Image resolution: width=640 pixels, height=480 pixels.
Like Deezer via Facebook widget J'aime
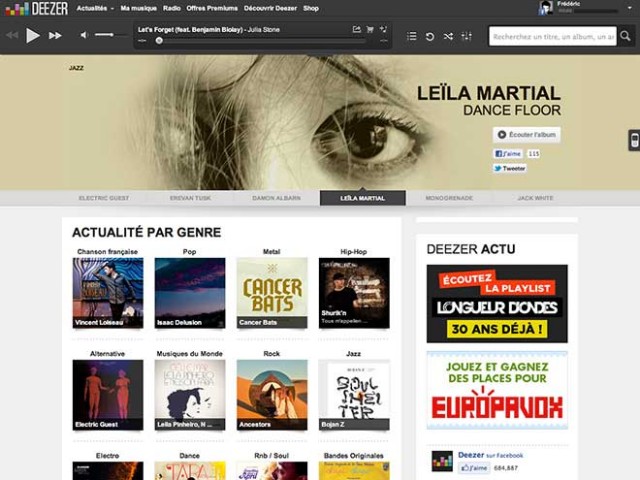point(473,468)
